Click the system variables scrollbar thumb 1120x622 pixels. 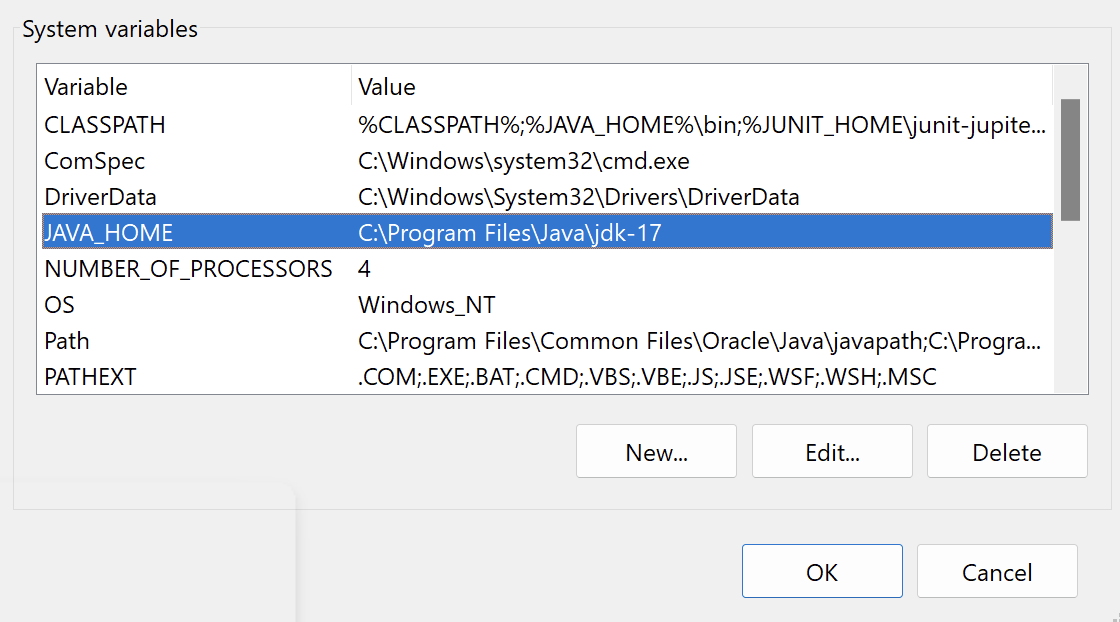click(x=1070, y=160)
